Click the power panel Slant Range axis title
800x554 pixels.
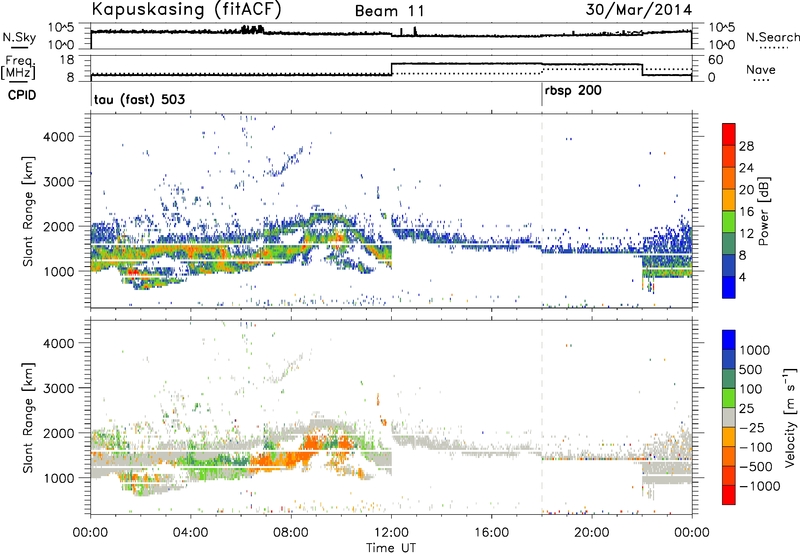(28, 211)
